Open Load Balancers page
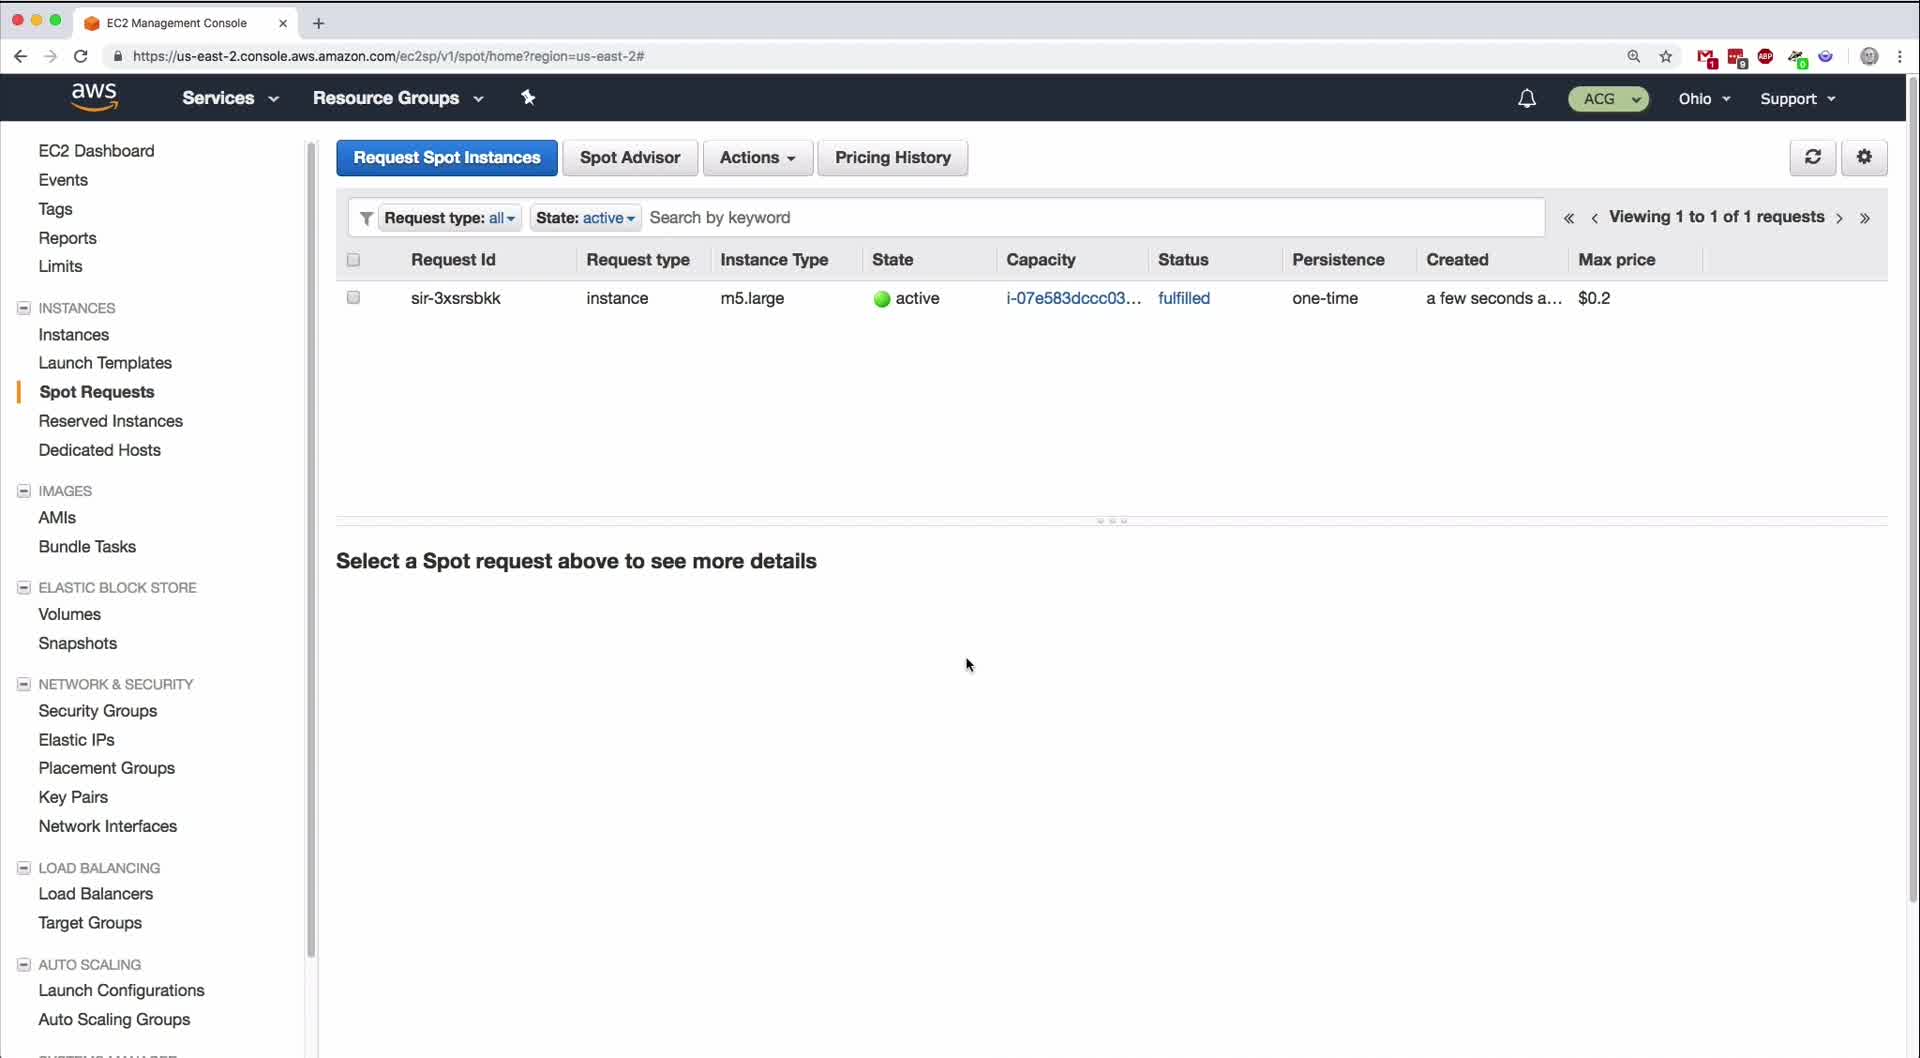This screenshot has width=1920, height=1058. click(96, 894)
